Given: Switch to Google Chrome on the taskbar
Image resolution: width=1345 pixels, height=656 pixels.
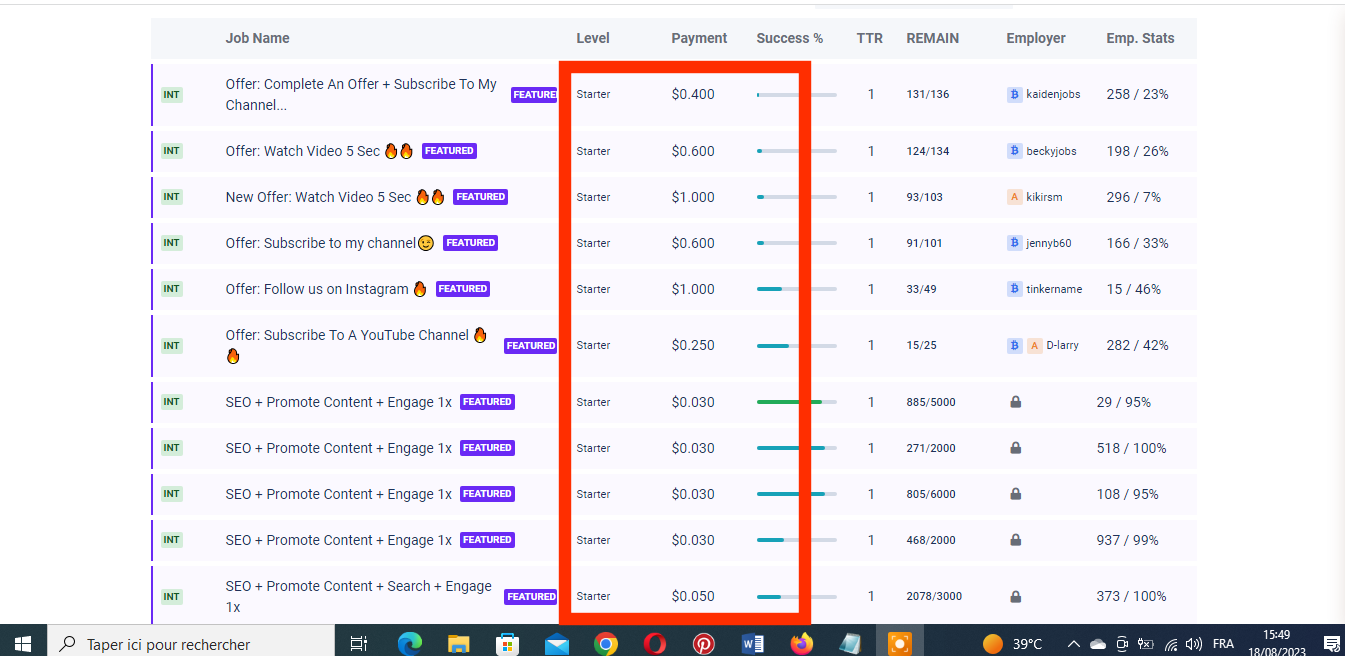Looking at the screenshot, I should click(605, 643).
